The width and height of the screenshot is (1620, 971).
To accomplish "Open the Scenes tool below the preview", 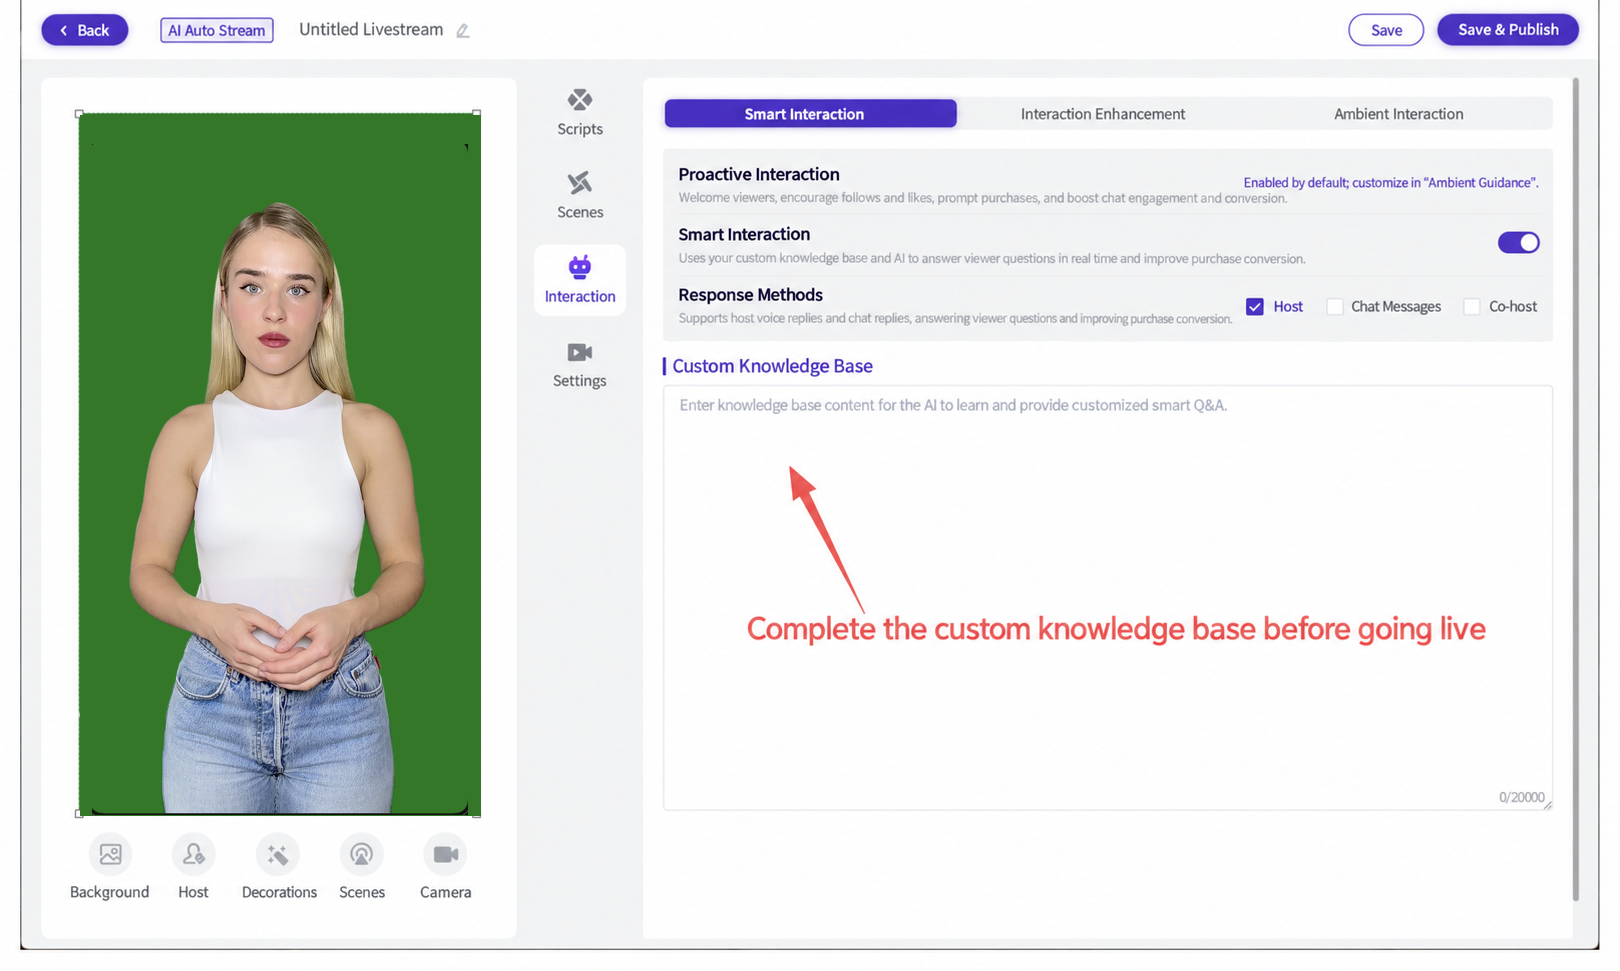I will pyautogui.click(x=362, y=867).
